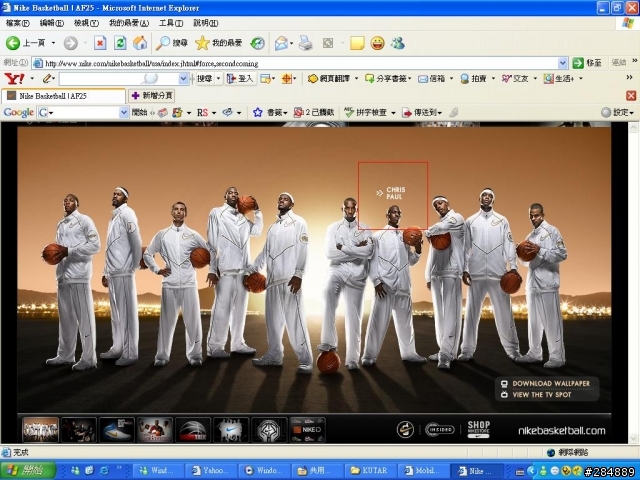Switch to the Yahoo taskbar window

[210, 471]
